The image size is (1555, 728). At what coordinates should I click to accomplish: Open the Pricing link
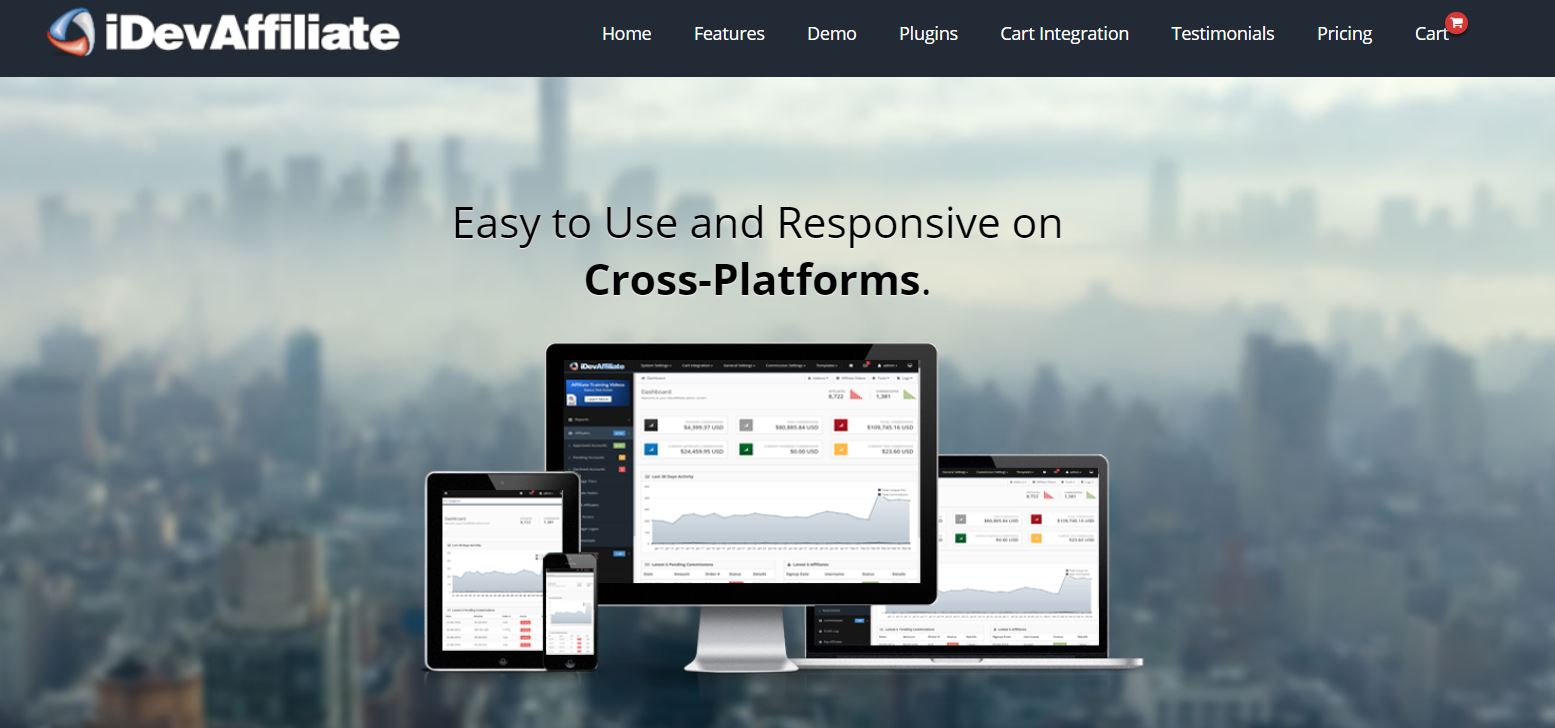1344,34
